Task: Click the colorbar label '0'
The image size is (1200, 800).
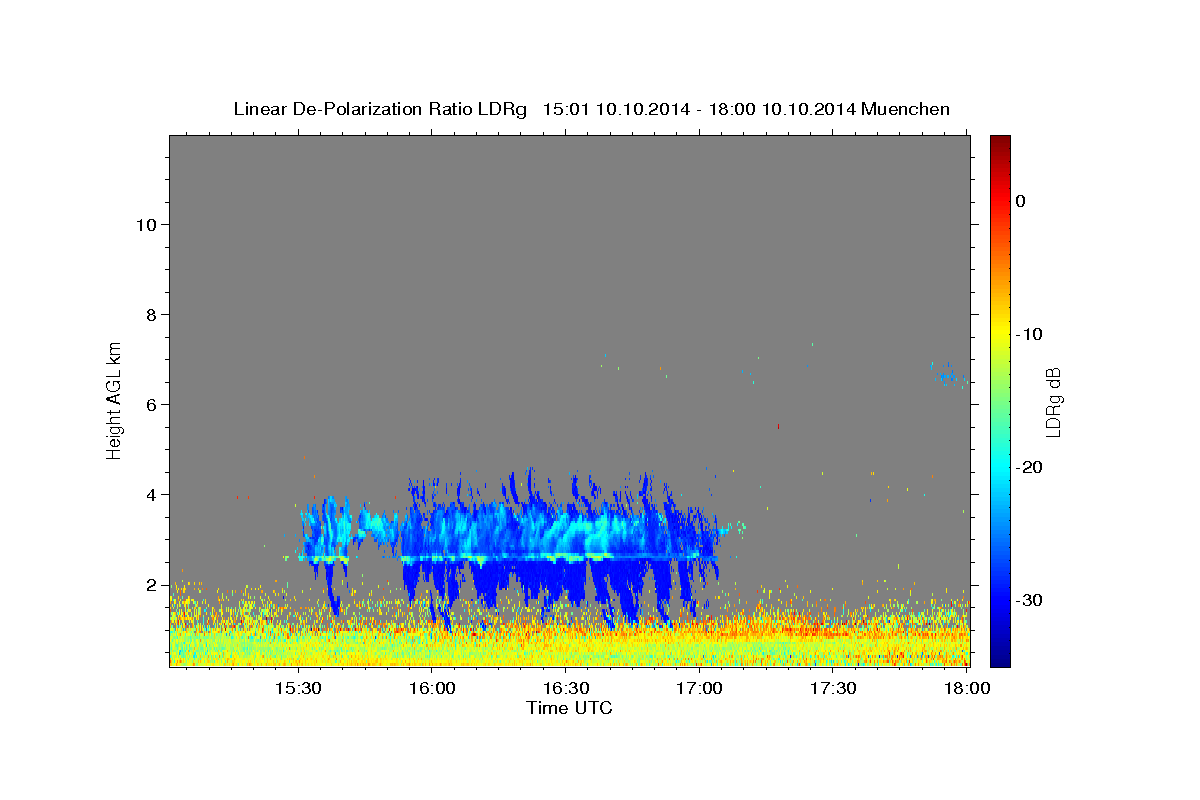Action: click(1021, 201)
